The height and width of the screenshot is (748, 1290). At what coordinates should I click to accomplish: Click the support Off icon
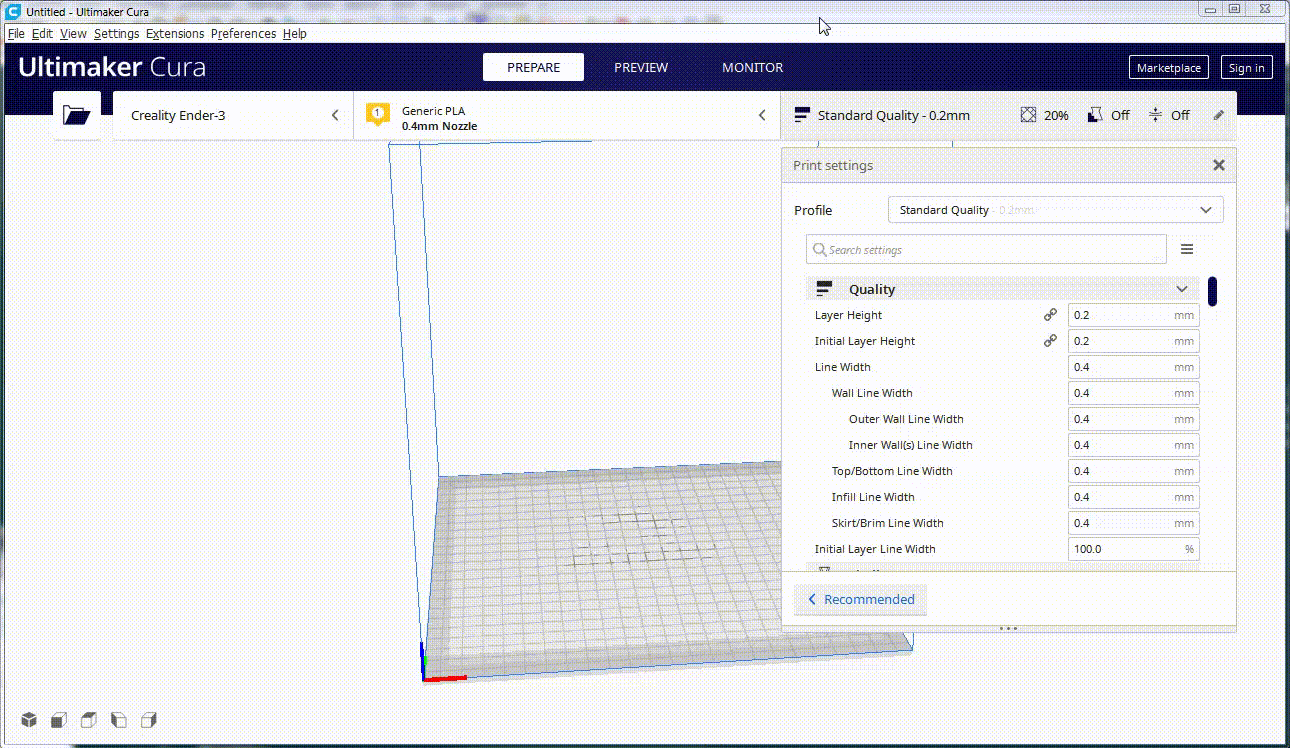point(1095,115)
